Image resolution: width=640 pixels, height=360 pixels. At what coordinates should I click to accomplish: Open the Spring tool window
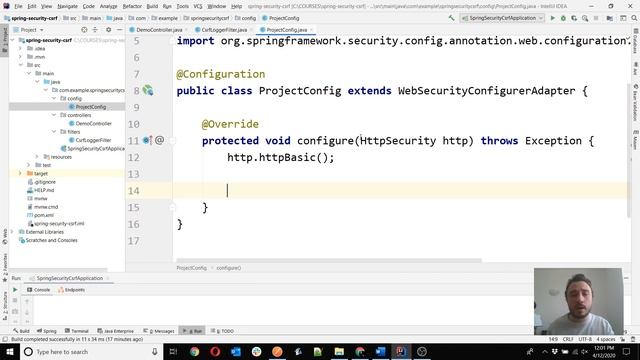pos(47,331)
